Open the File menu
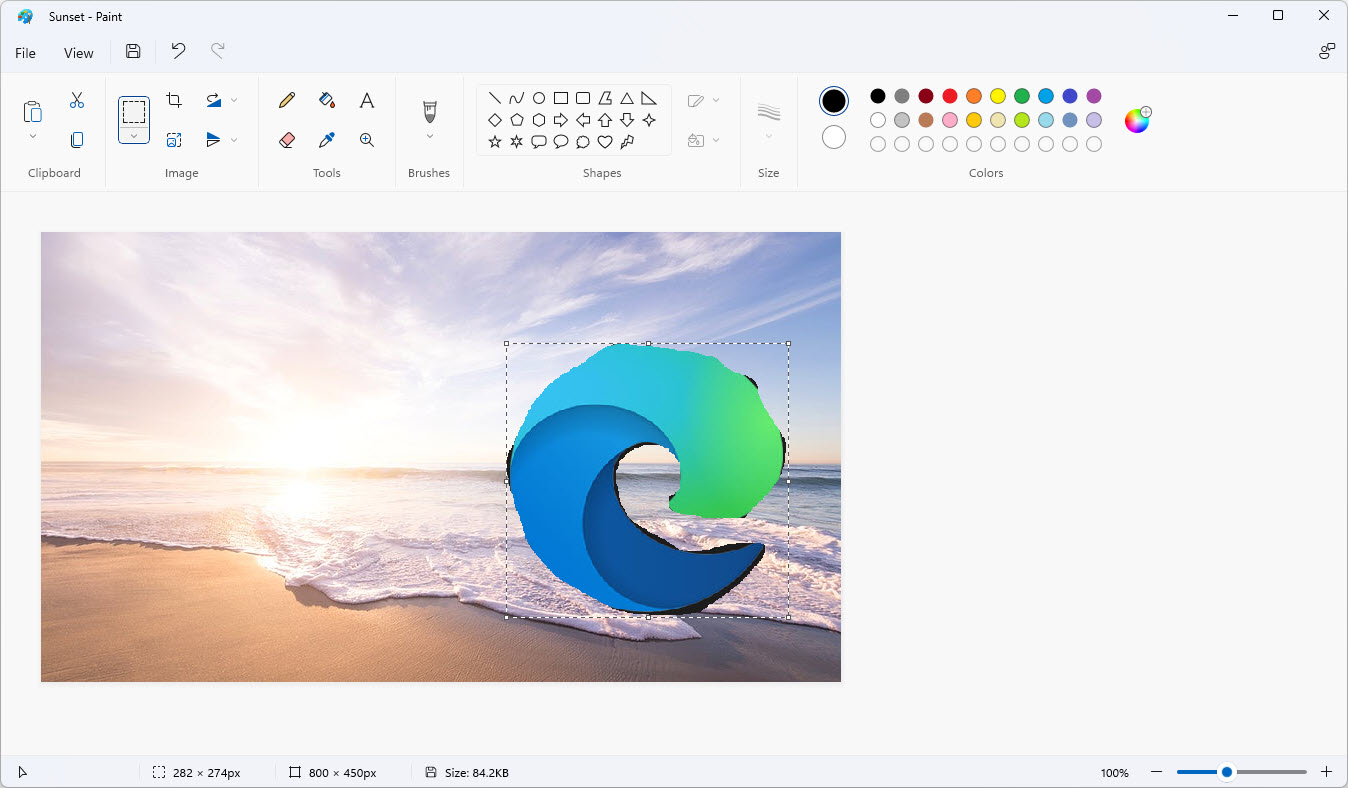 point(25,53)
